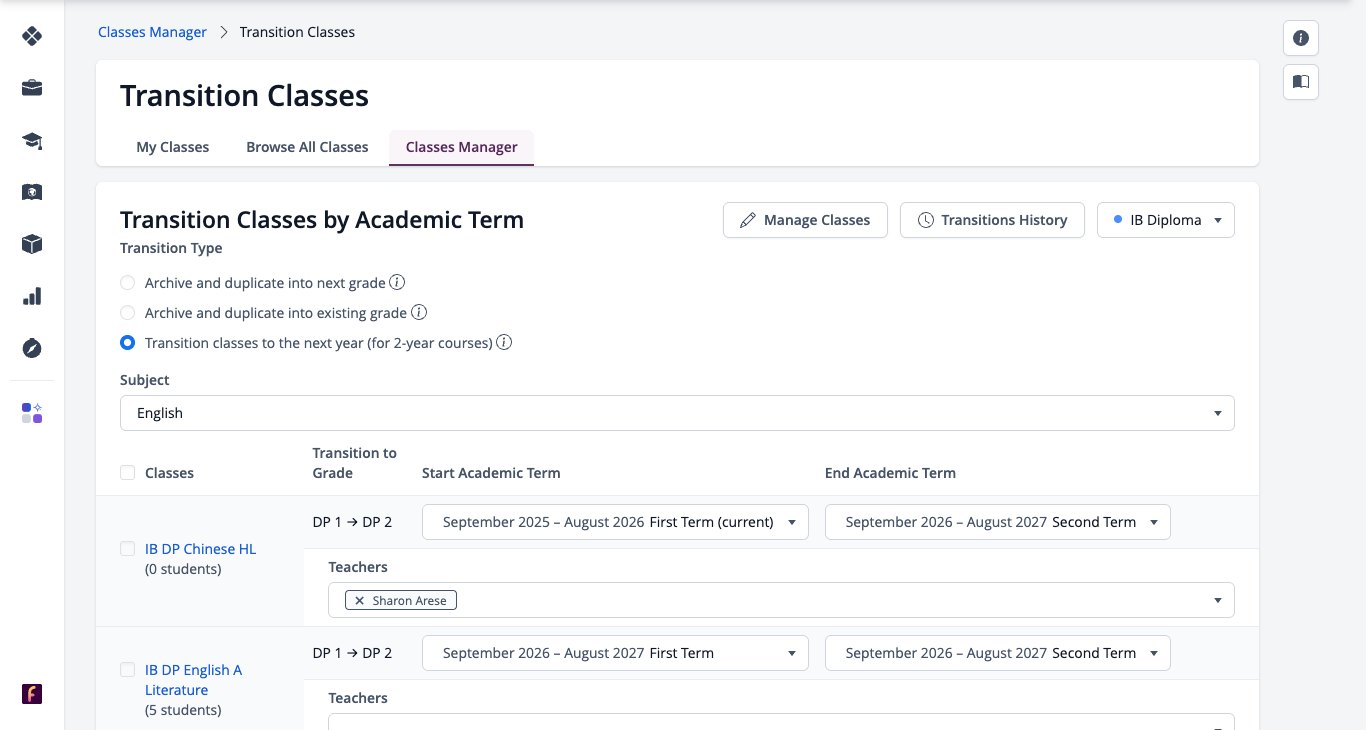Image resolution: width=1366 pixels, height=730 pixels.
Task: Open the Subject dropdown showing English
Action: (677, 413)
